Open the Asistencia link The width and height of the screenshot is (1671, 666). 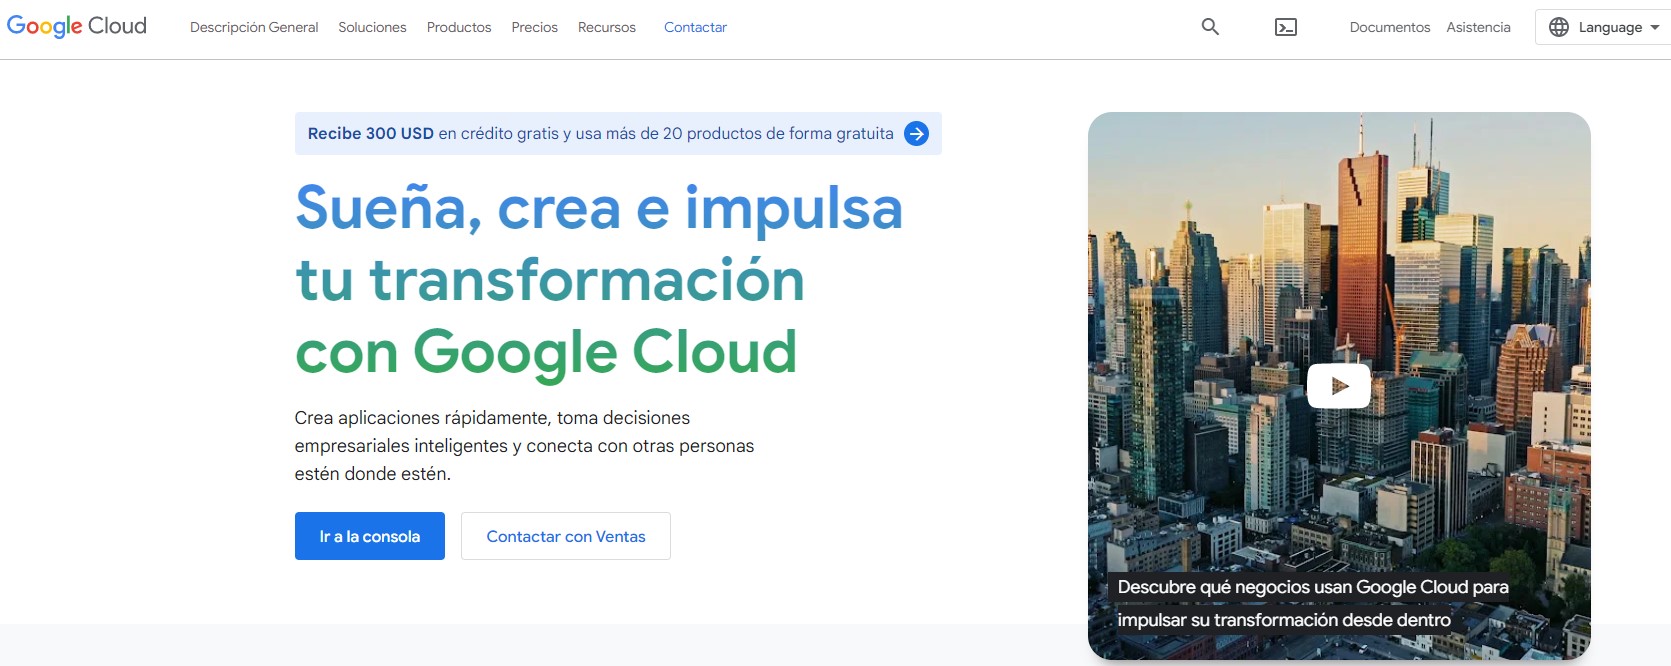(1478, 27)
